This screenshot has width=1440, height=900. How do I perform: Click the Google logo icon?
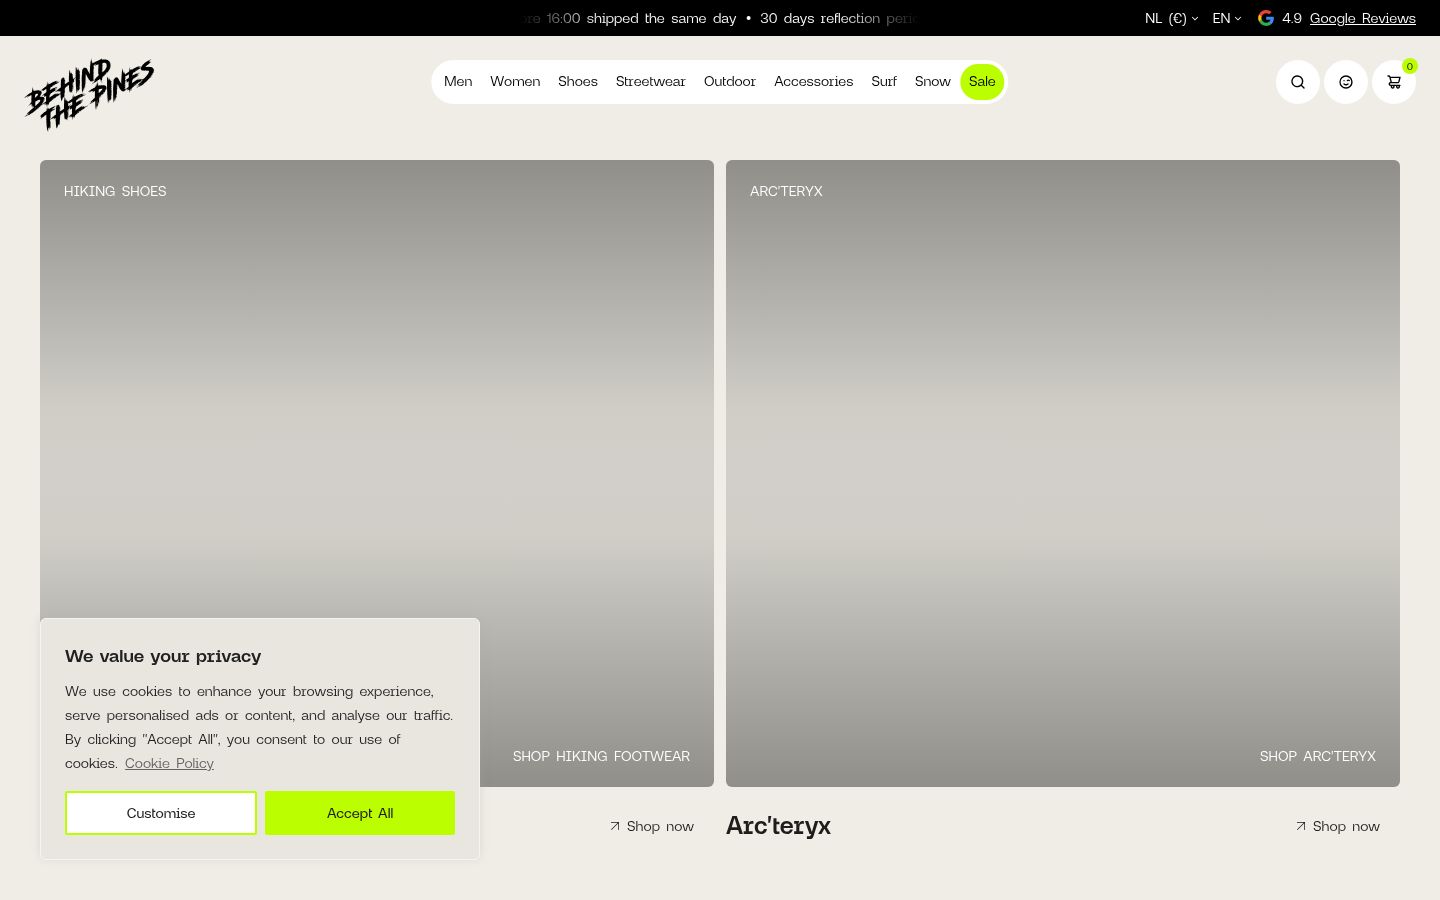(x=1266, y=18)
